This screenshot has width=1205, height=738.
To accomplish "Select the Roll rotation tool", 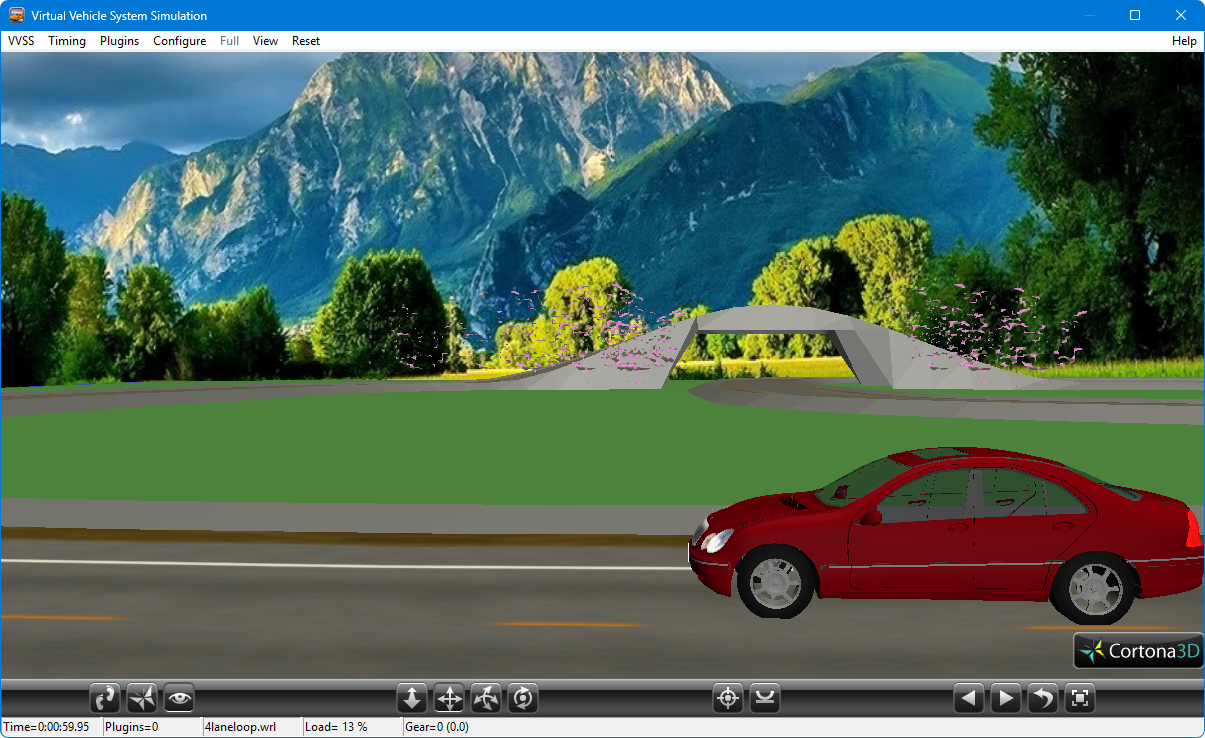I will tap(523, 698).
